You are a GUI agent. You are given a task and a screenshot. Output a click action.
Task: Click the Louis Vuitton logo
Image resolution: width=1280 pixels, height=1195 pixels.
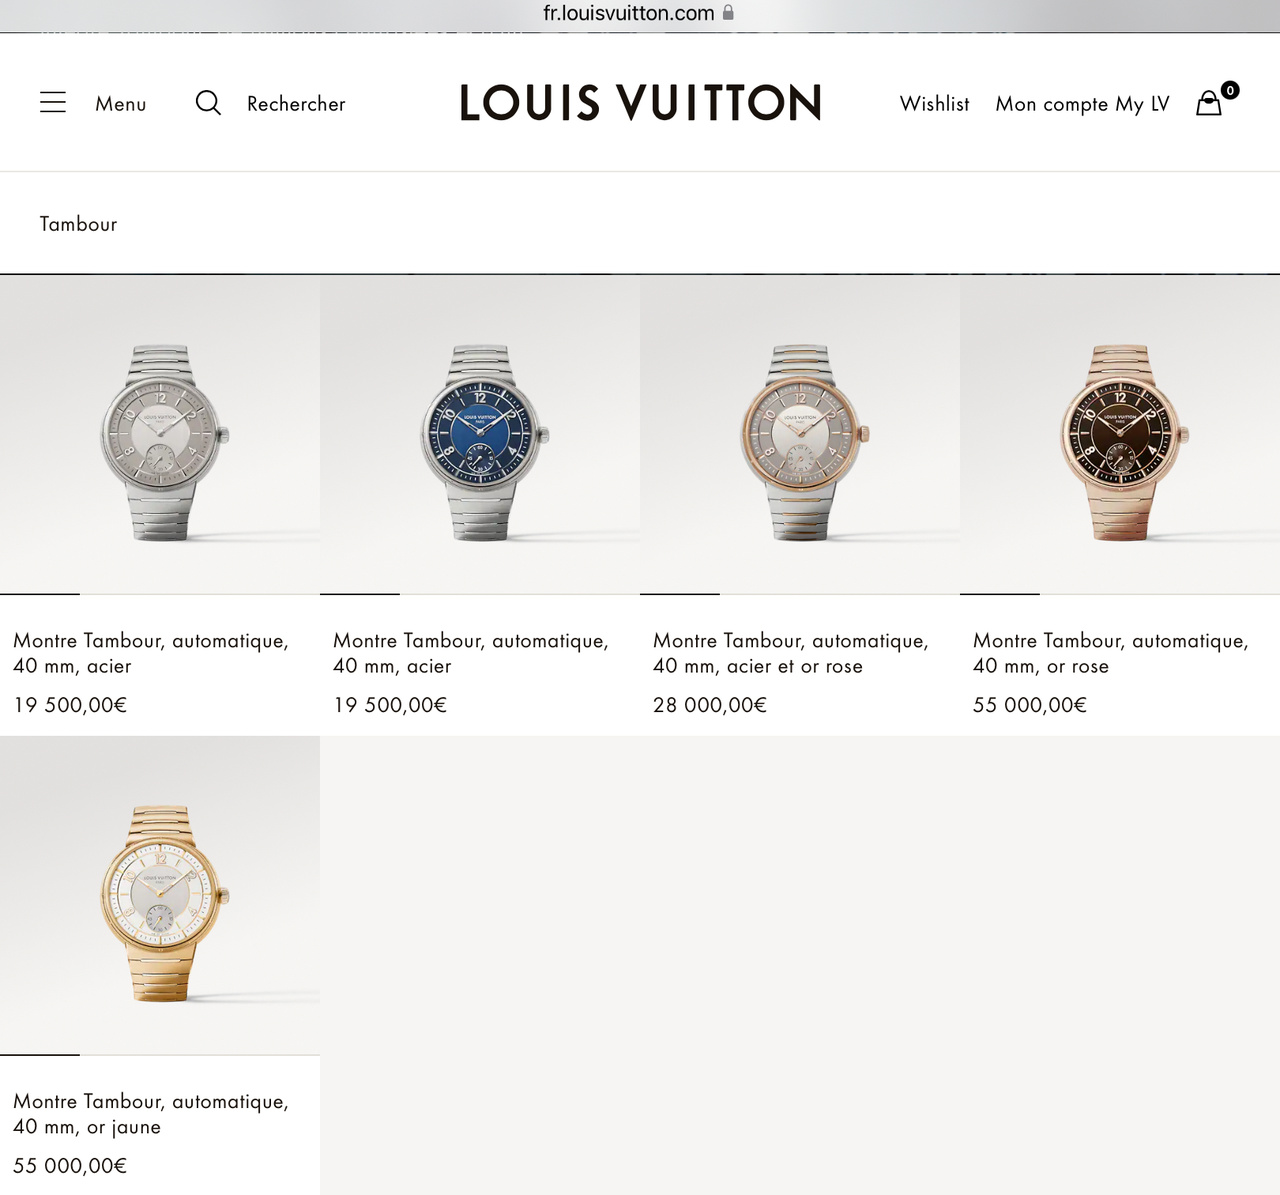[640, 103]
